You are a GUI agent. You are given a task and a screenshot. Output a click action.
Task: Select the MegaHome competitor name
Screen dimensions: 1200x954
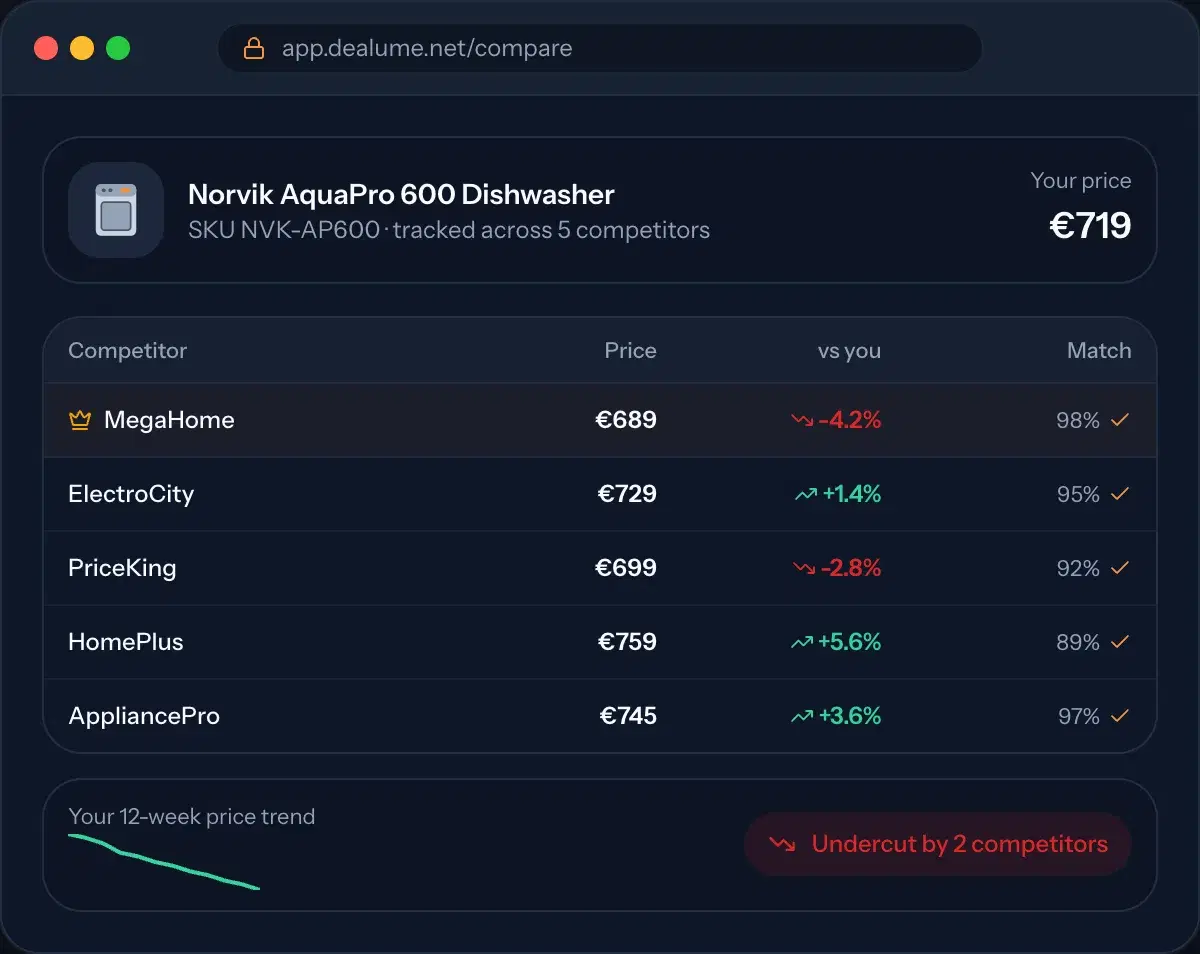169,420
